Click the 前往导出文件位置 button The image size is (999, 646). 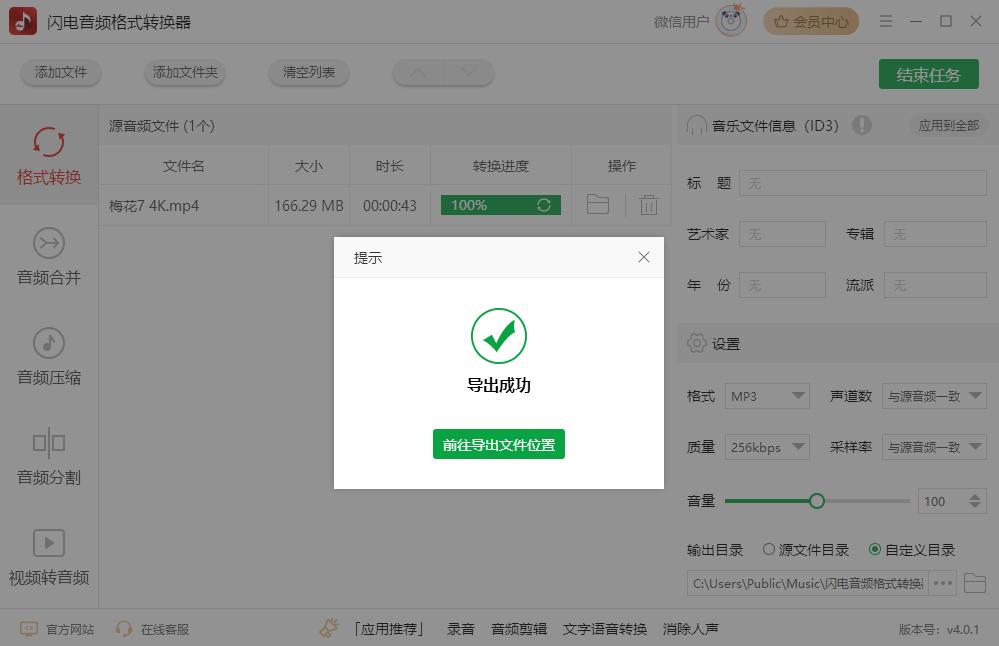[x=498, y=444]
